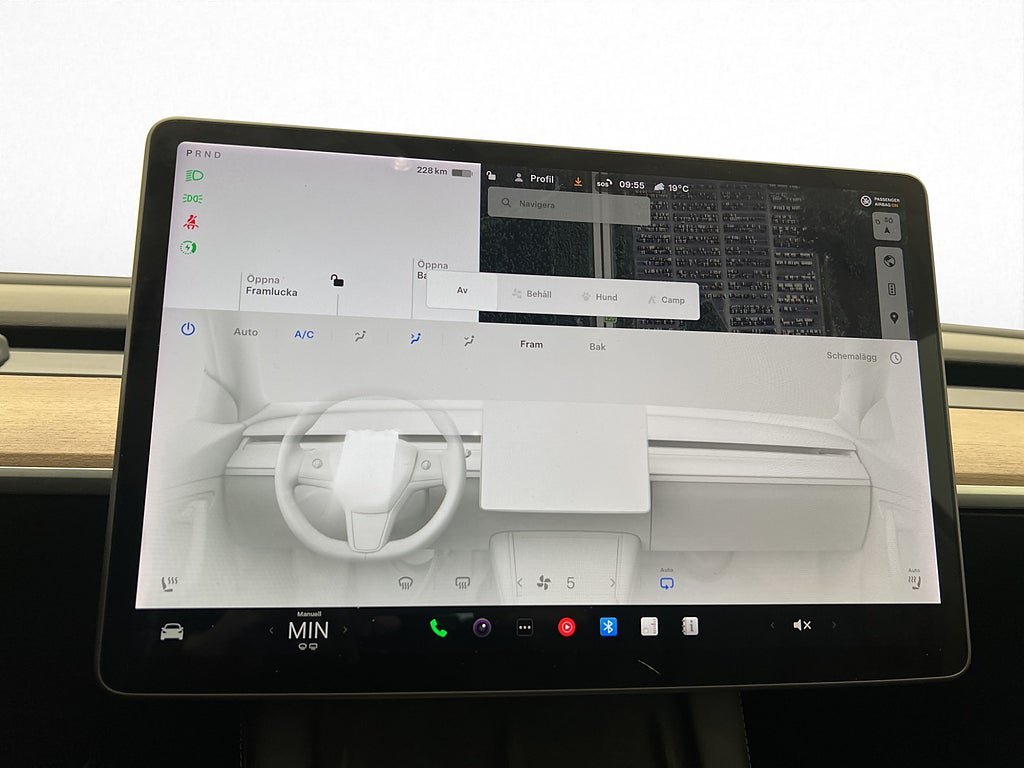
Task: Tap the Navigera search field
Action: pyautogui.click(x=568, y=205)
